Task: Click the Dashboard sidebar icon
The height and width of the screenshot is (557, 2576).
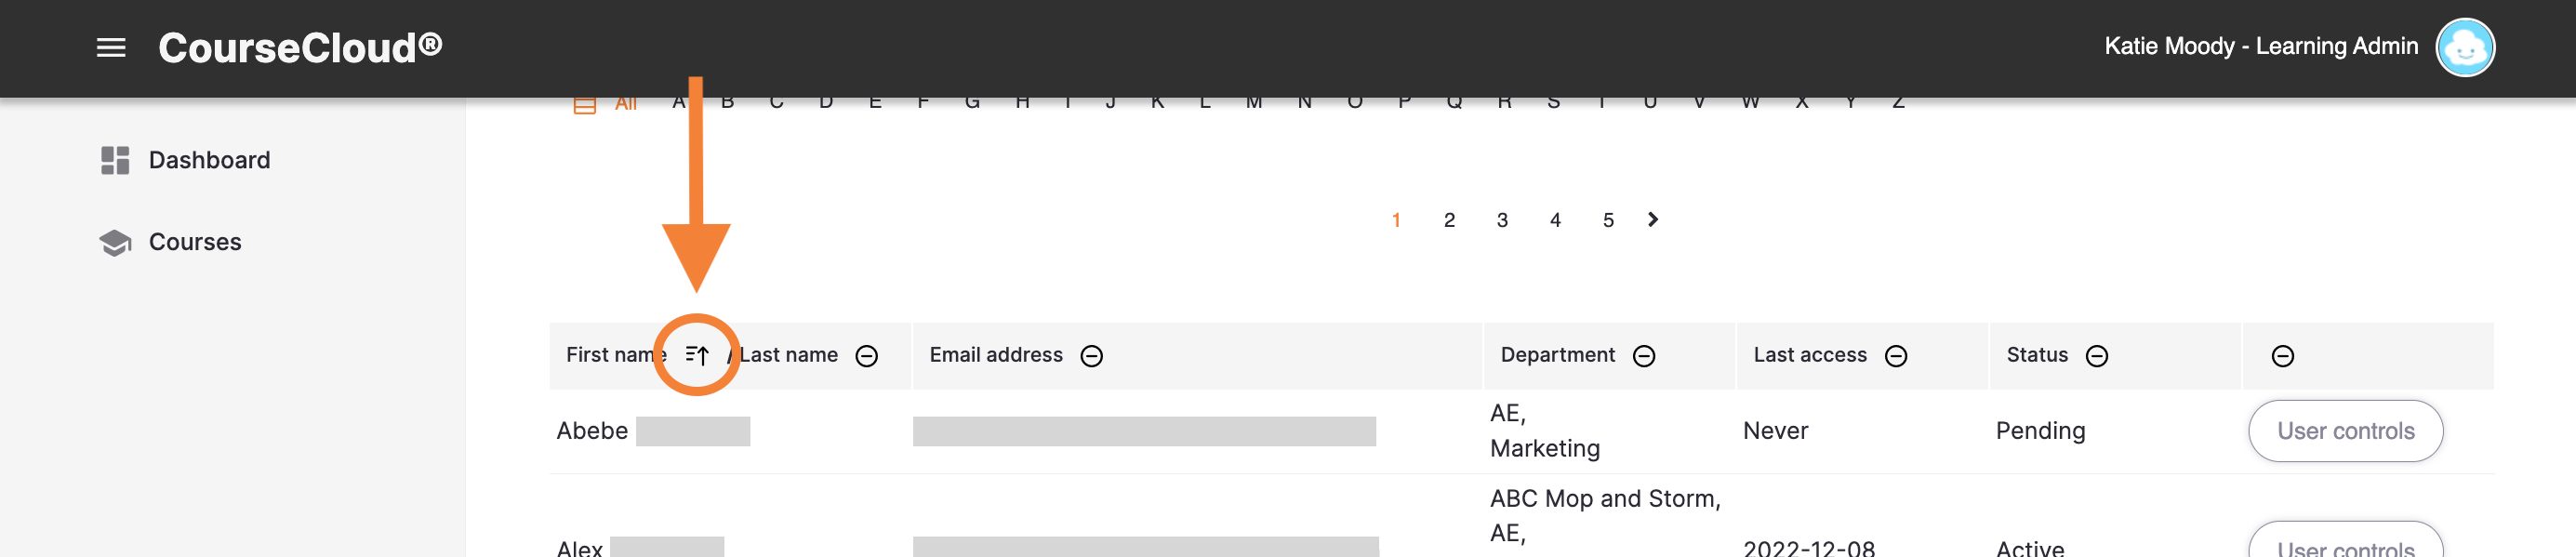Action: [115, 160]
